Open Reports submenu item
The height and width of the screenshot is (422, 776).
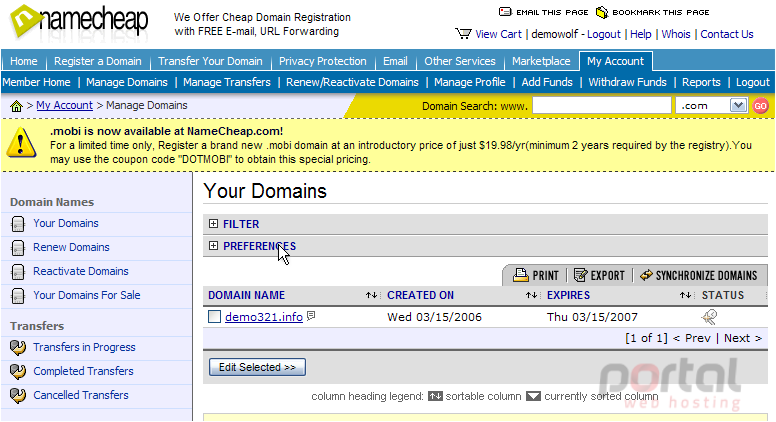[701, 82]
